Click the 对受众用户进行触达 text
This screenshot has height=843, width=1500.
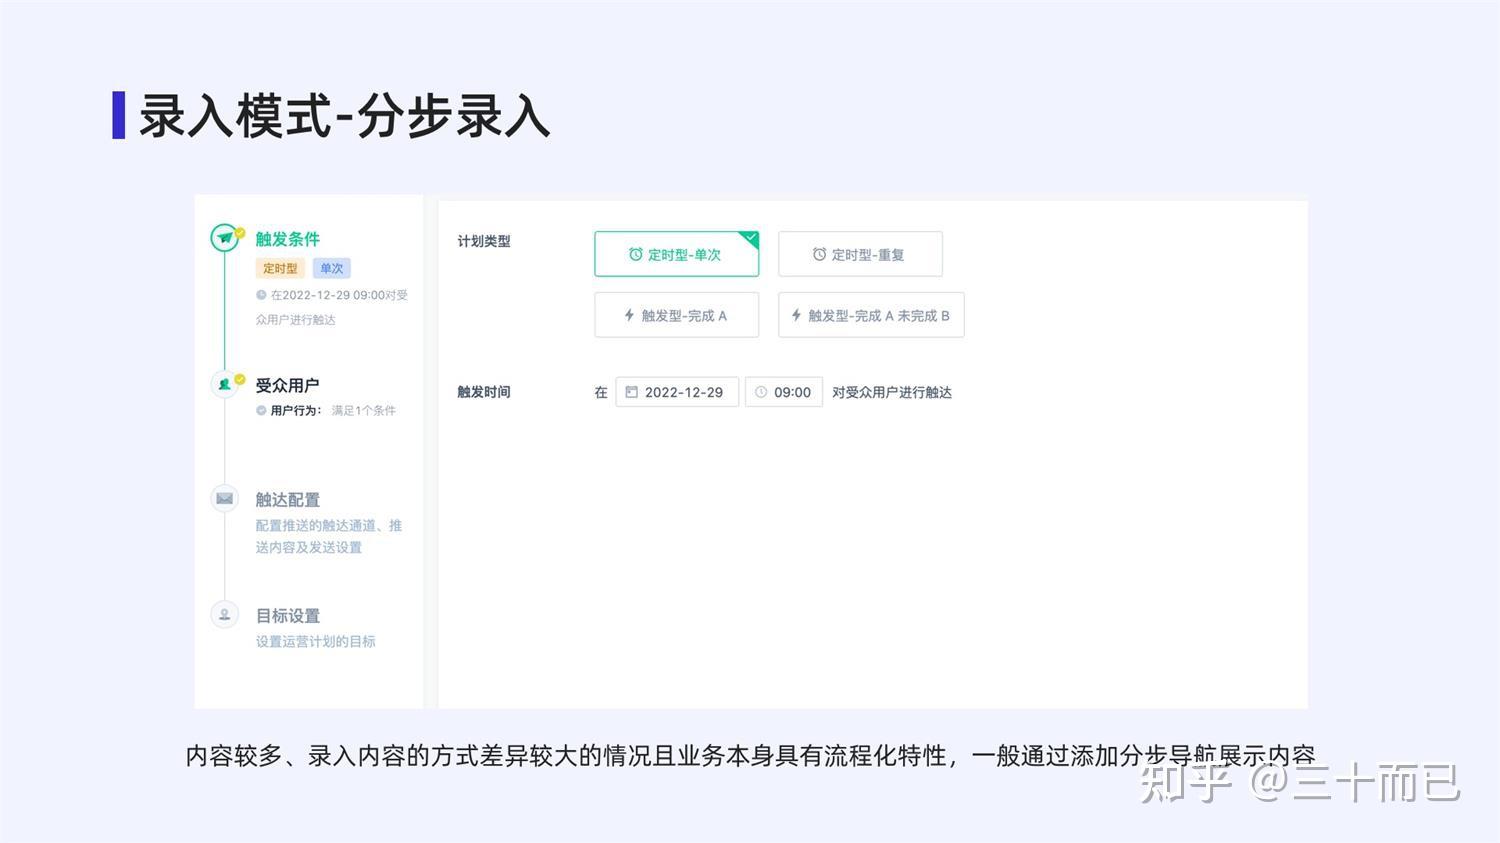pos(892,392)
